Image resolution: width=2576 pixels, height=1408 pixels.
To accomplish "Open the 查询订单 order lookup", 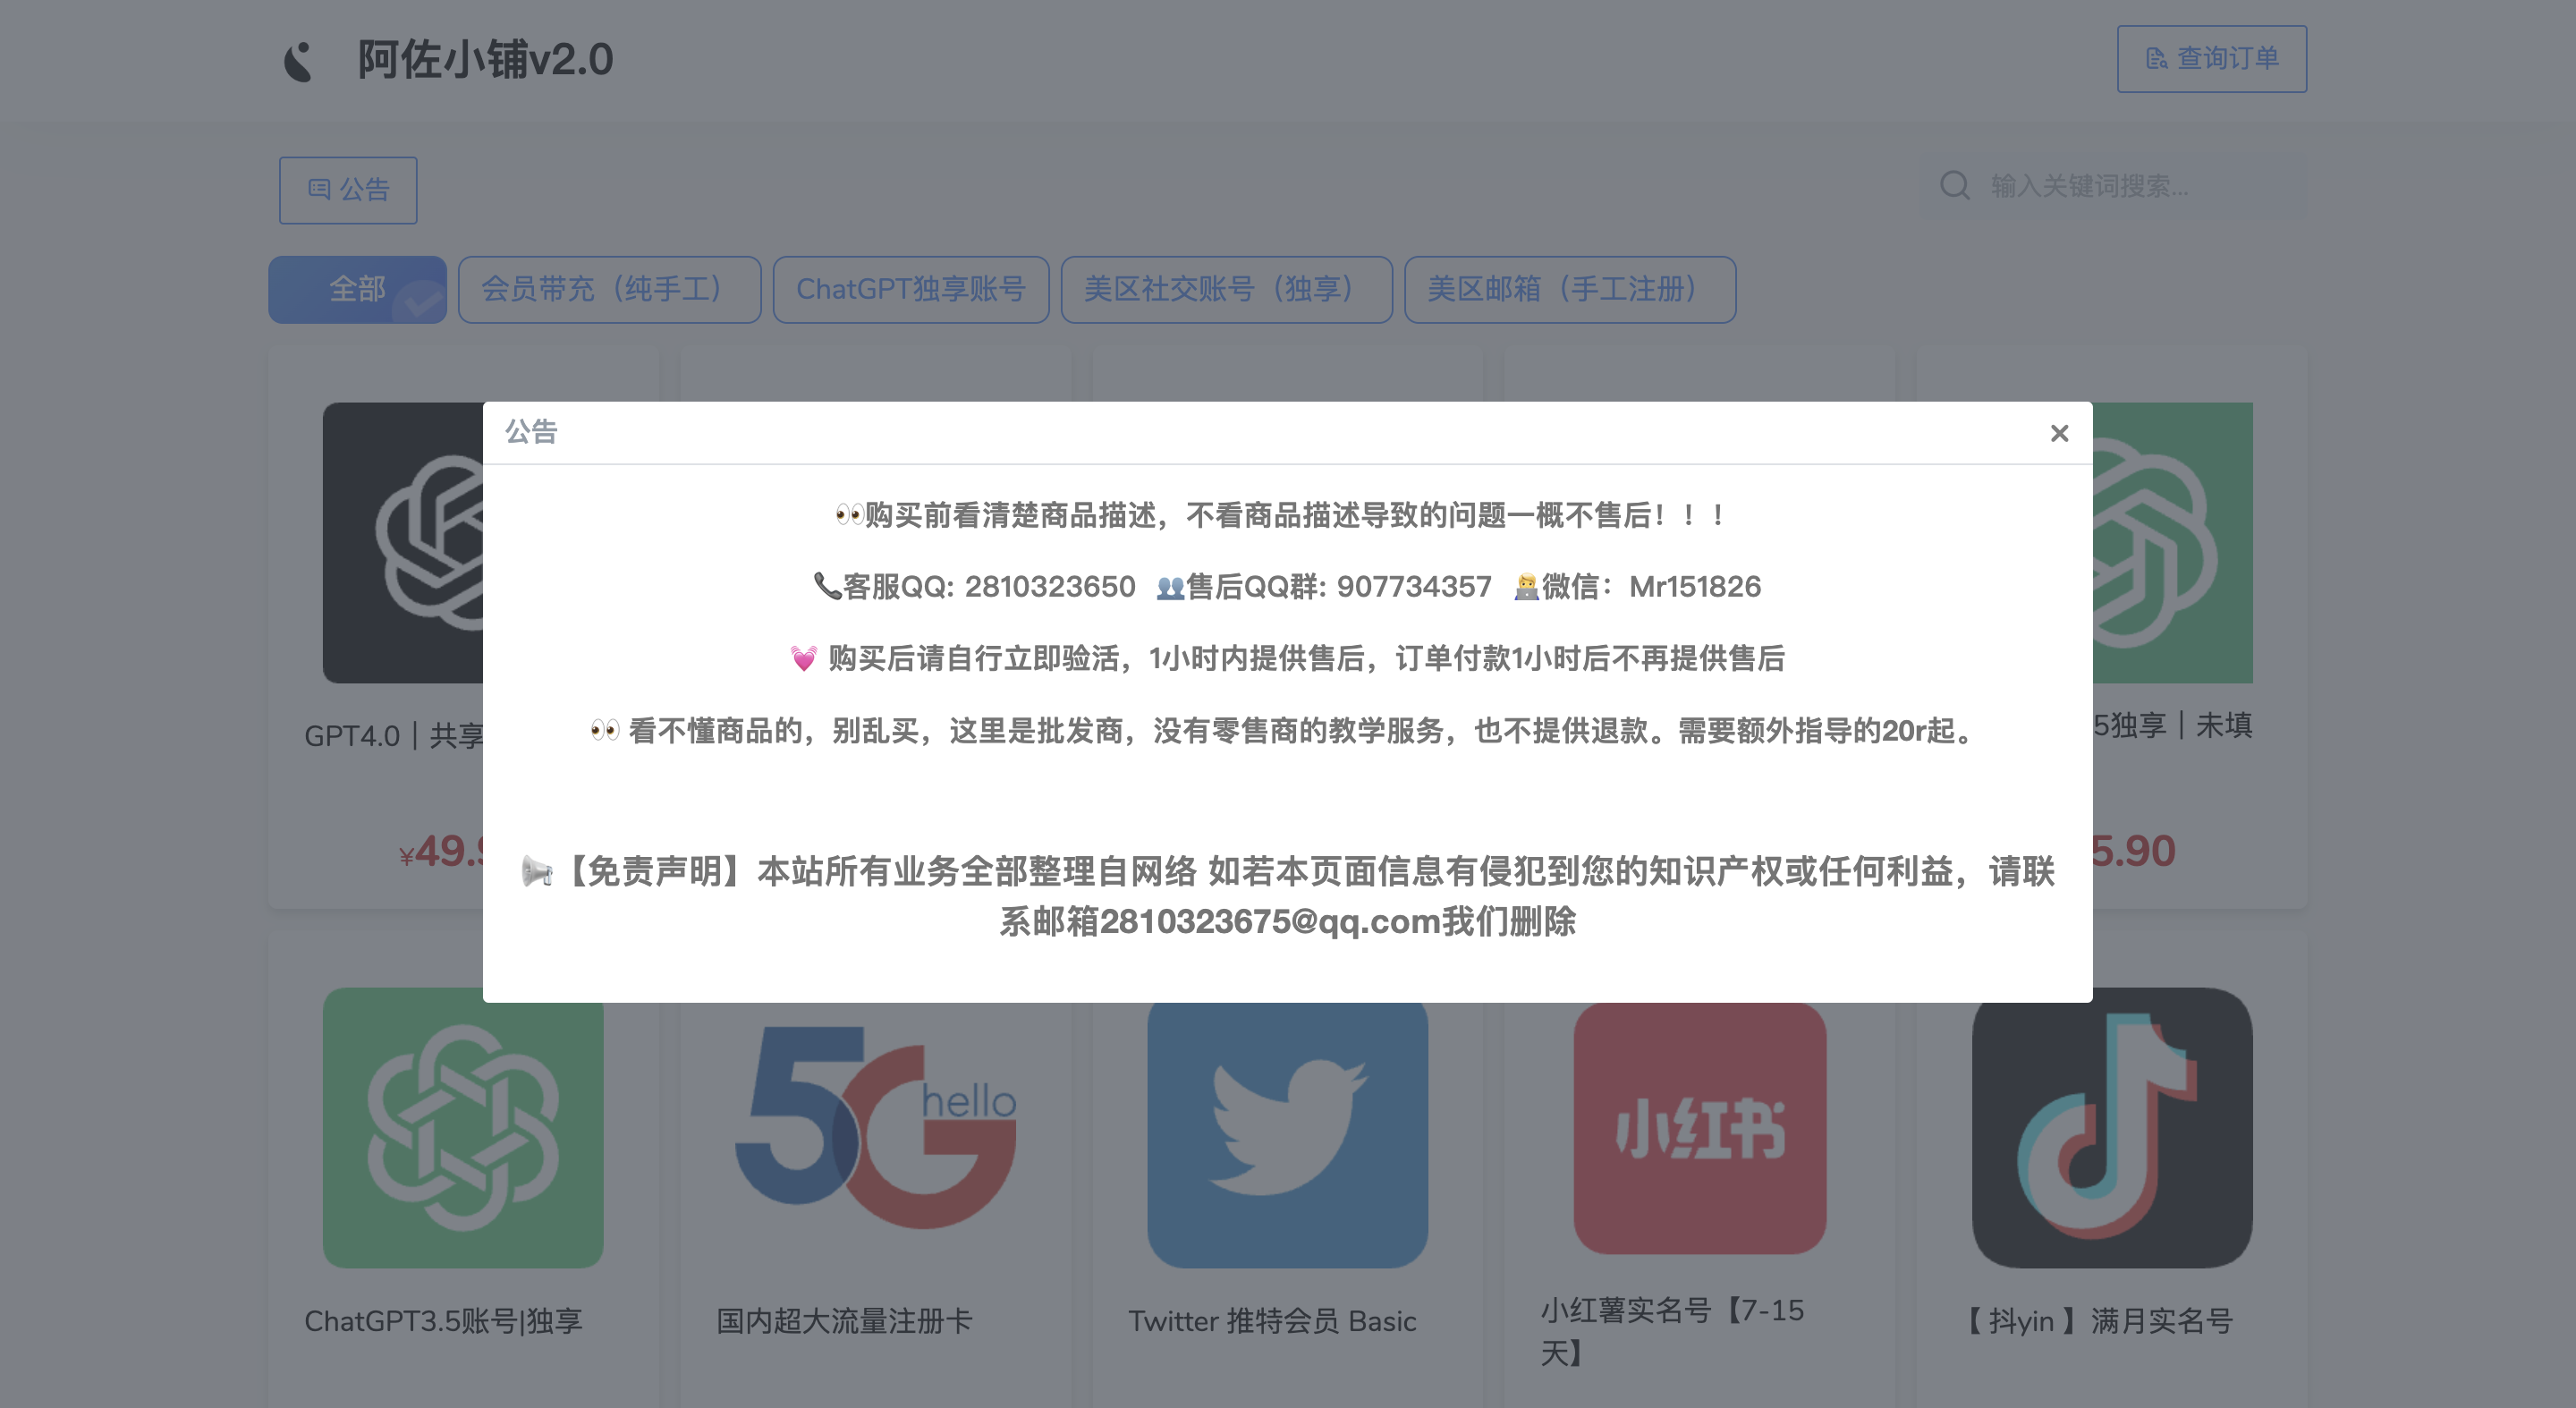I will tap(2211, 59).
